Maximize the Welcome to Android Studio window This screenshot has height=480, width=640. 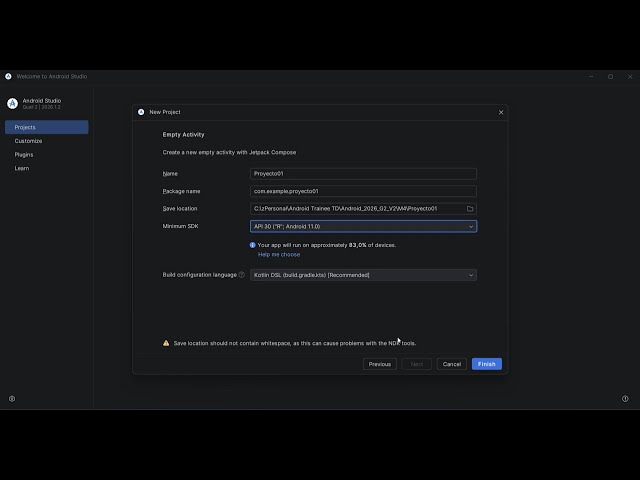[610, 76]
